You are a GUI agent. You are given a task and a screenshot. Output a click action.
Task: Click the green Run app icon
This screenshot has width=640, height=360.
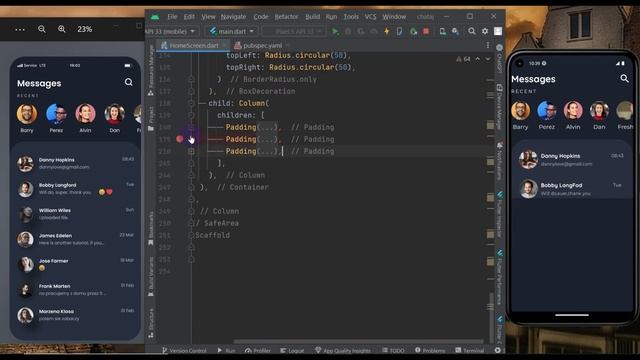[x=335, y=31]
